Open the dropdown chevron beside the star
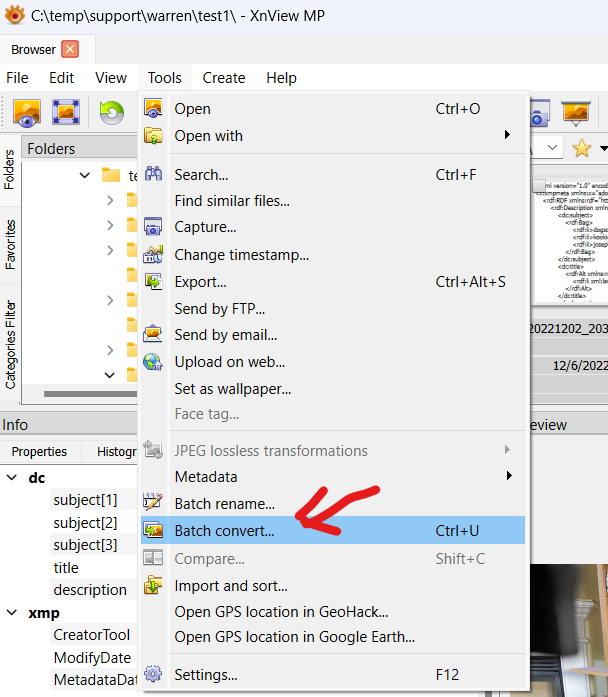 (x=552, y=147)
